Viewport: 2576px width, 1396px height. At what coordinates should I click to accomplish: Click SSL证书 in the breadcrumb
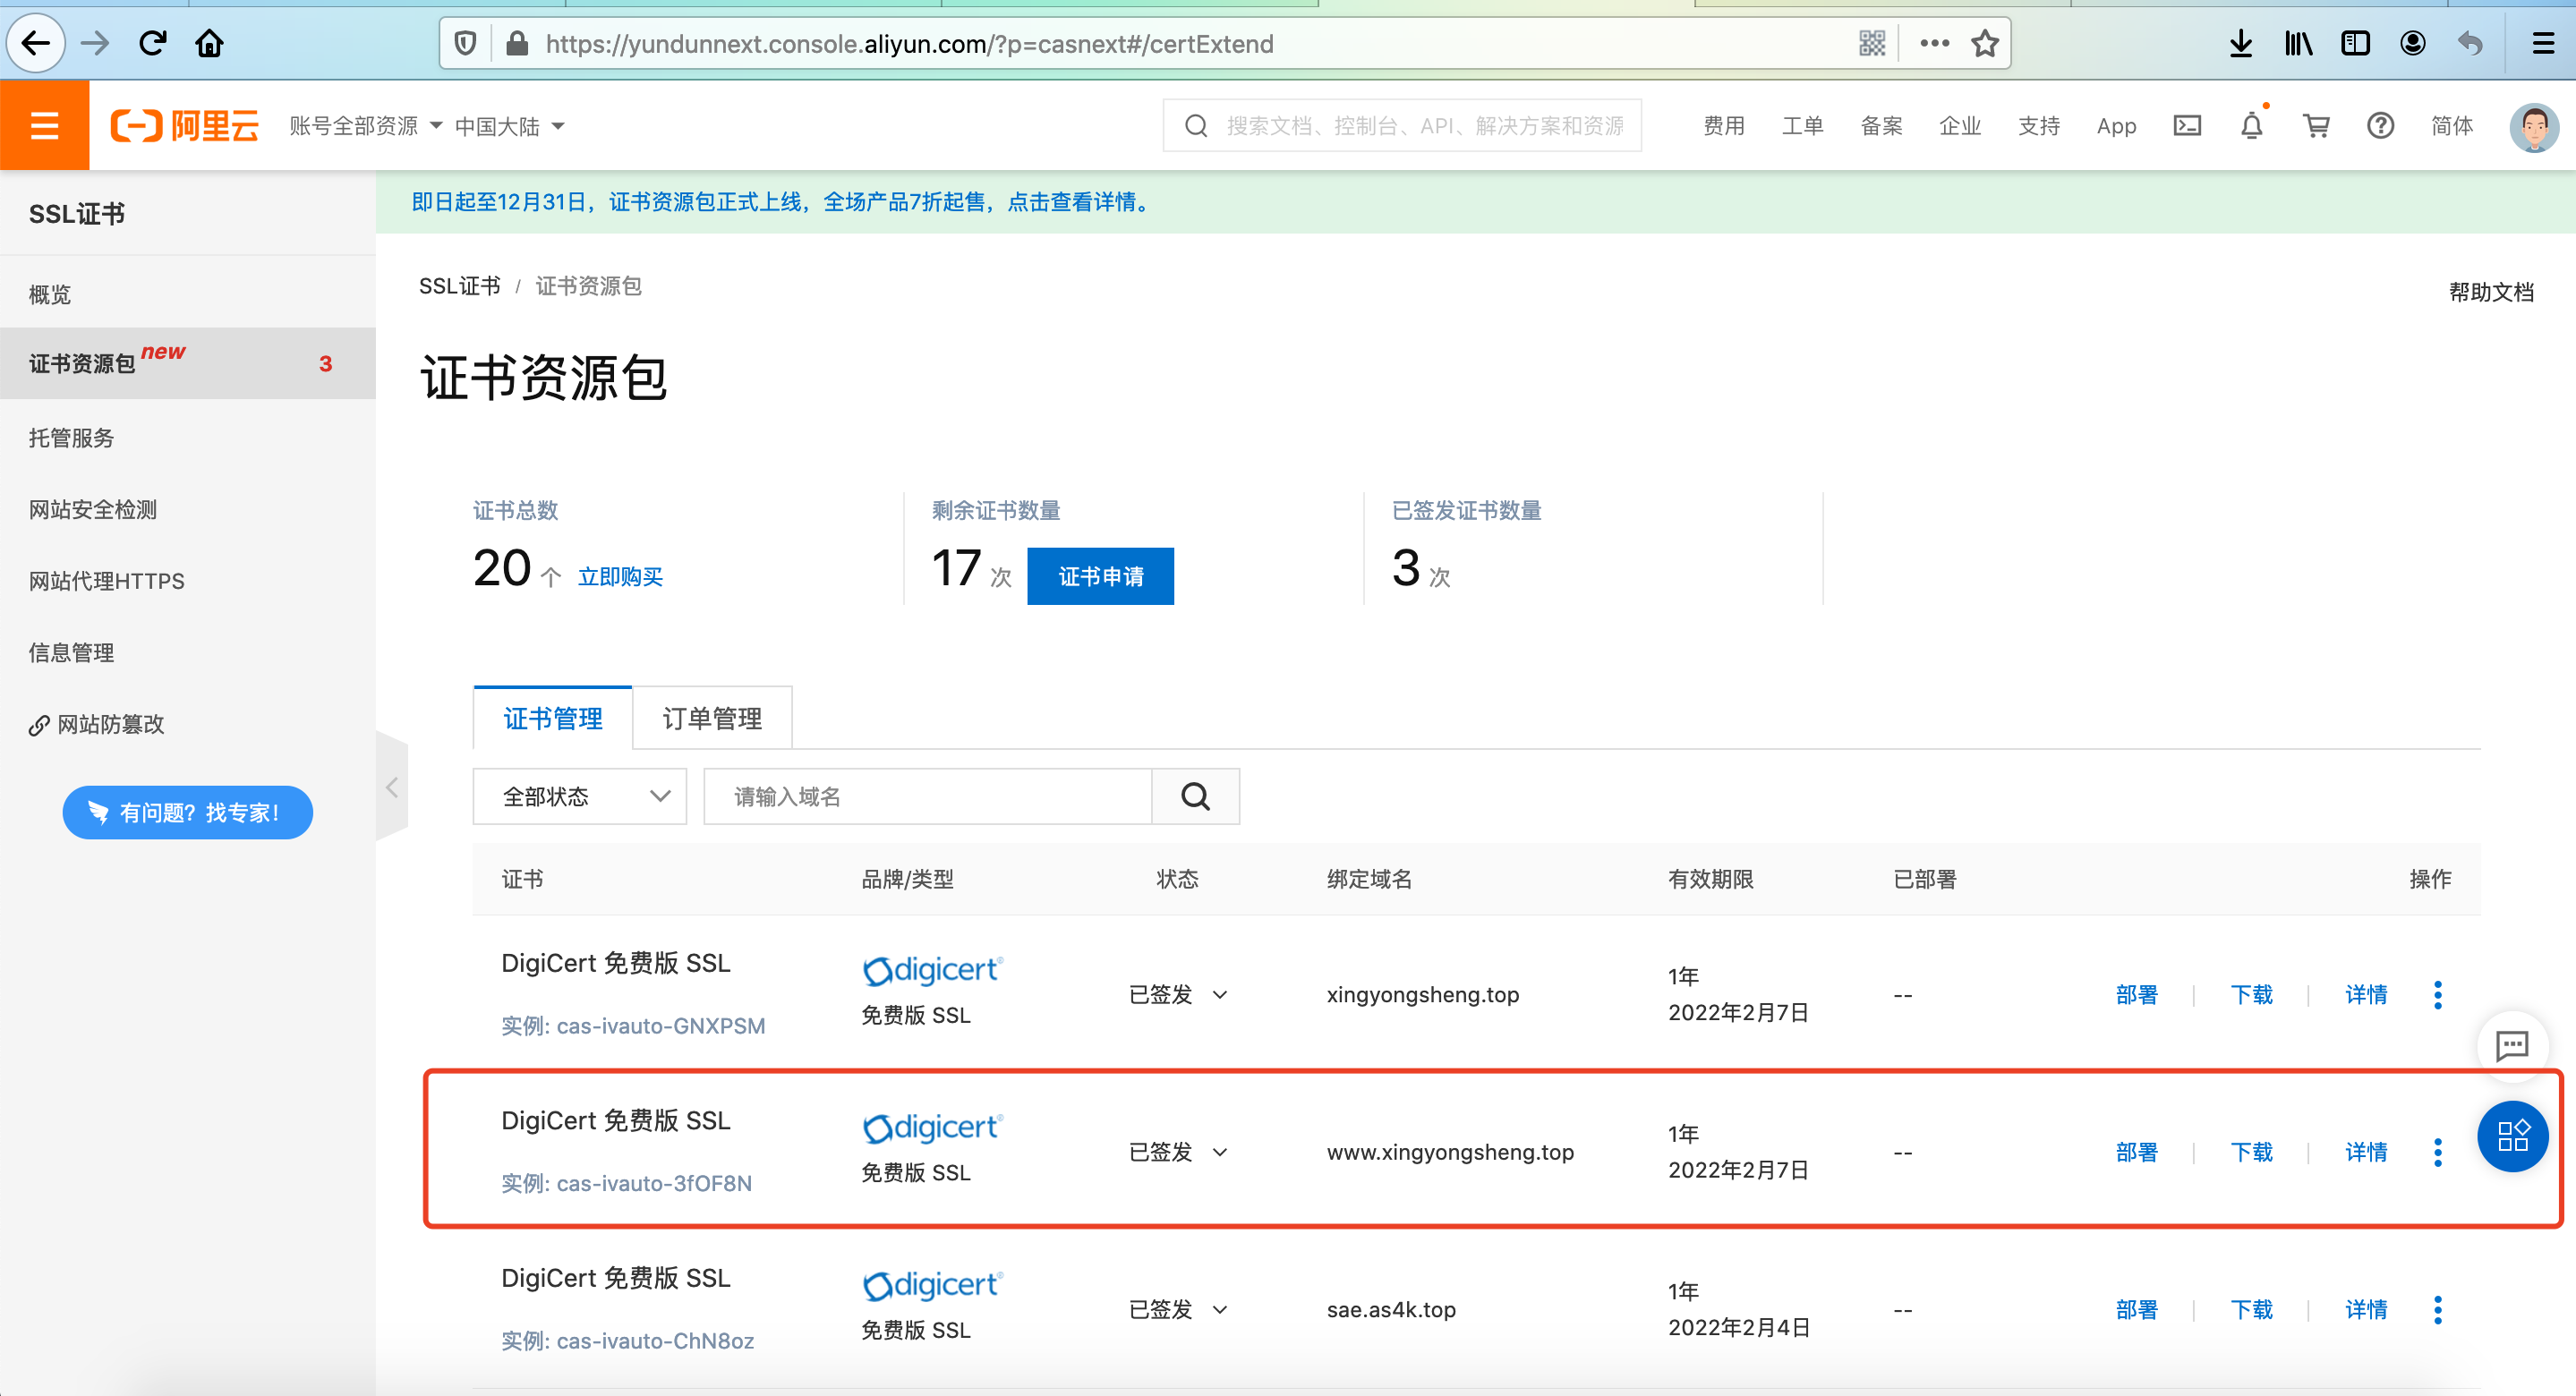click(x=459, y=286)
